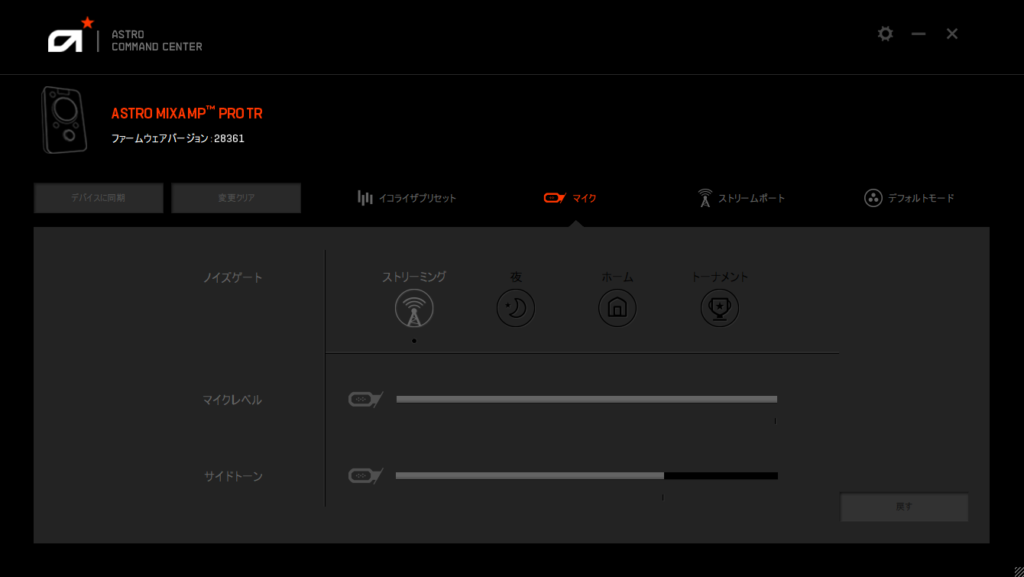Viewport: 1024px width, 577px height.
Task: Click the サイドトーン label
Action: (x=233, y=476)
